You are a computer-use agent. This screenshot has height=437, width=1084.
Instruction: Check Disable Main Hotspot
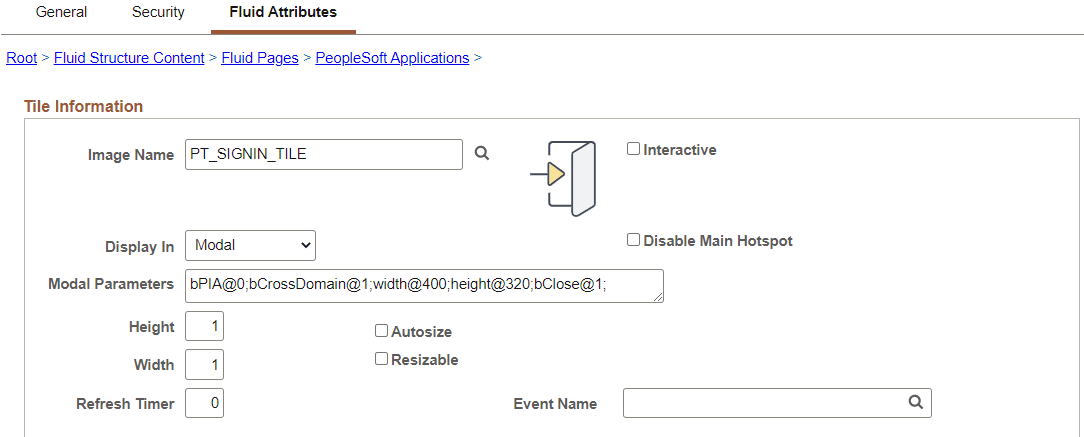click(633, 240)
